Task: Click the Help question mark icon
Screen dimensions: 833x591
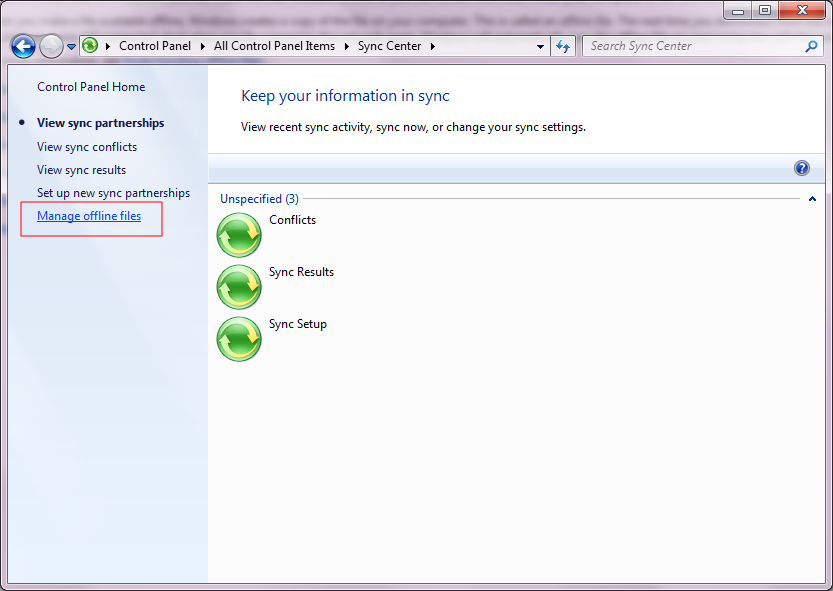Action: (x=801, y=167)
